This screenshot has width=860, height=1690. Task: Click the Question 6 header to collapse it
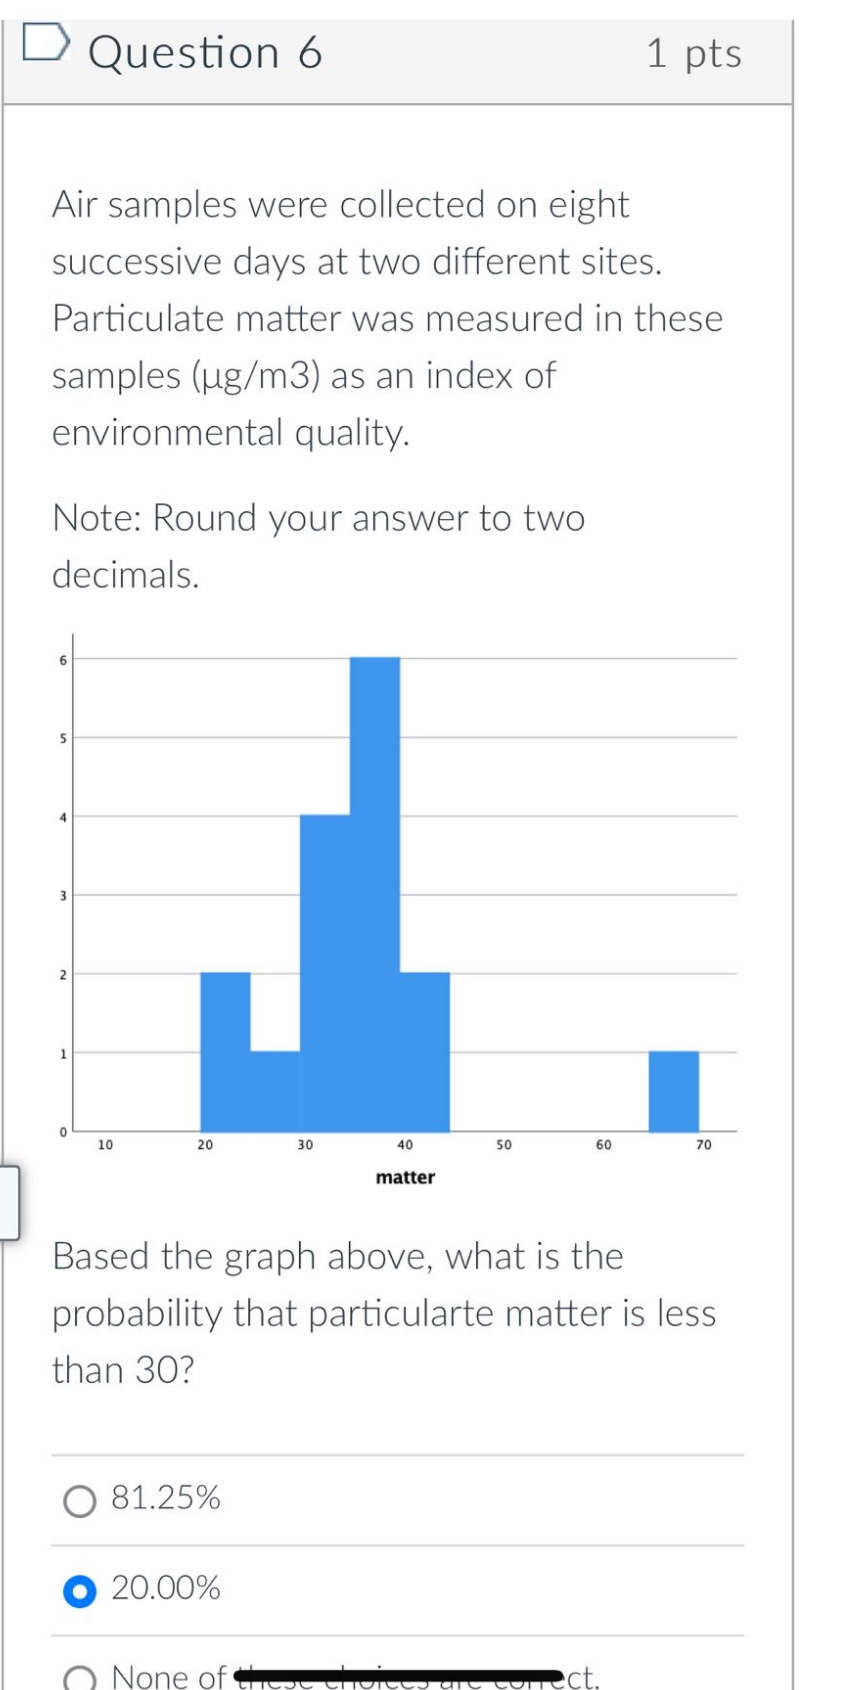click(x=400, y=53)
